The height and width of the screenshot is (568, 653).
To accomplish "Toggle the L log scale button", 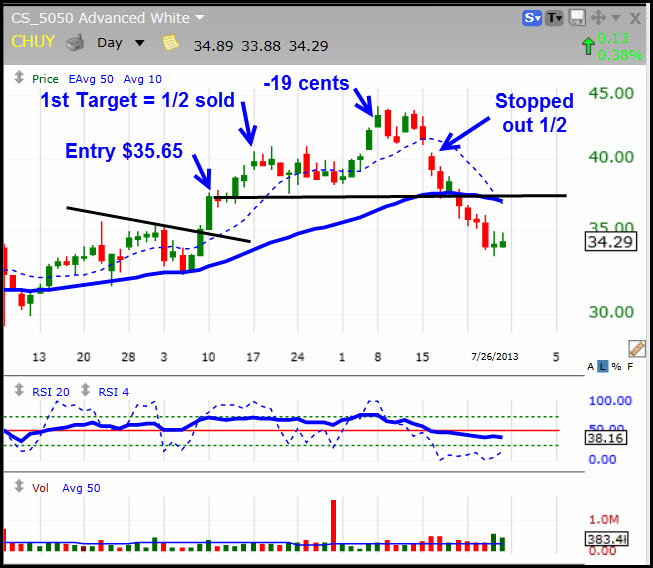I will [x=603, y=367].
